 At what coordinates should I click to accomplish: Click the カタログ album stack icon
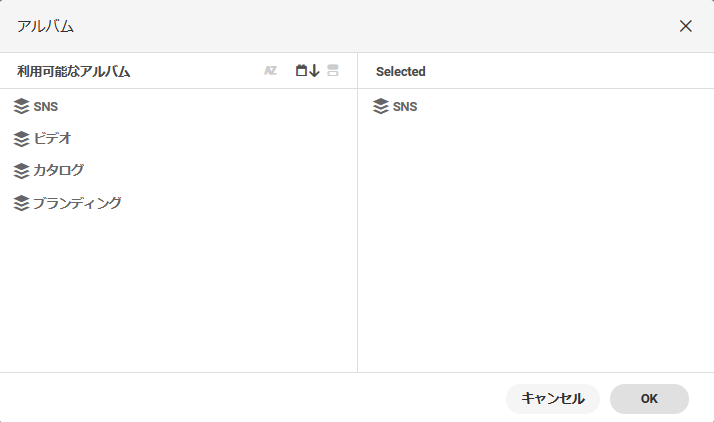(x=22, y=171)
